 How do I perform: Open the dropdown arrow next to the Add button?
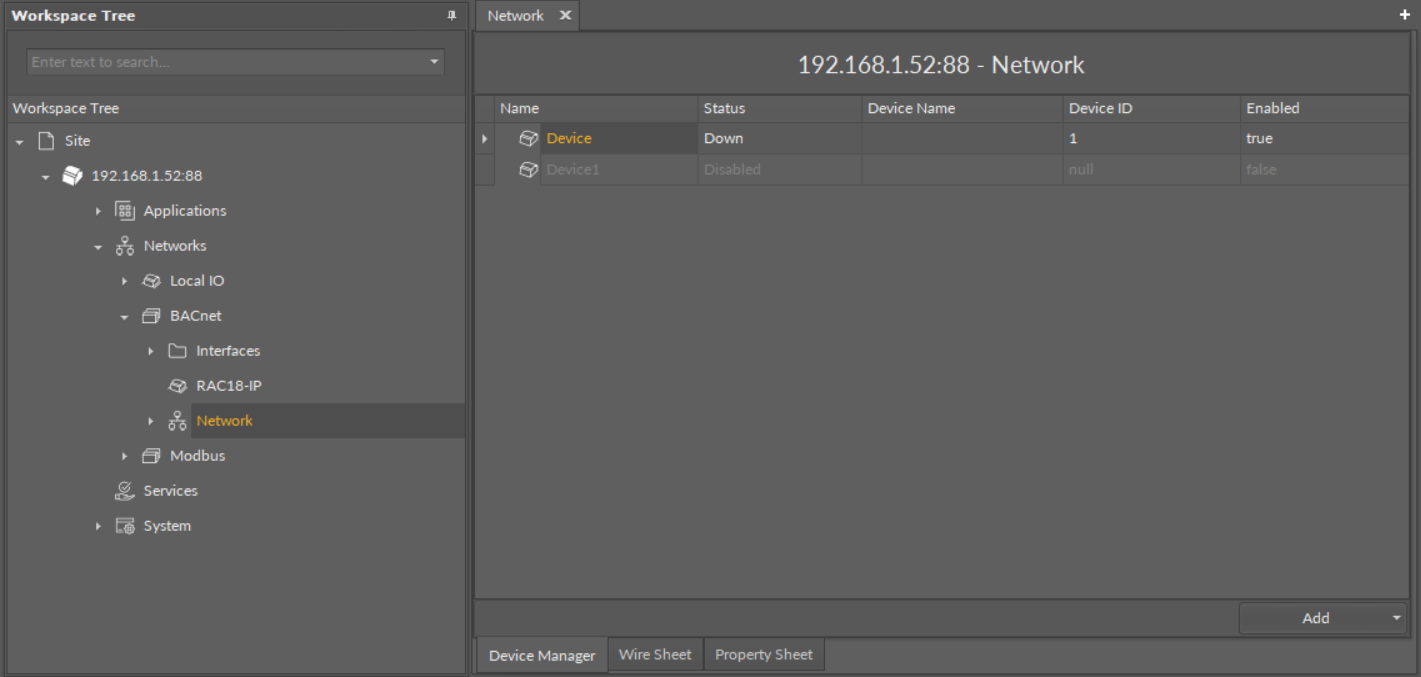[1394, 618]
